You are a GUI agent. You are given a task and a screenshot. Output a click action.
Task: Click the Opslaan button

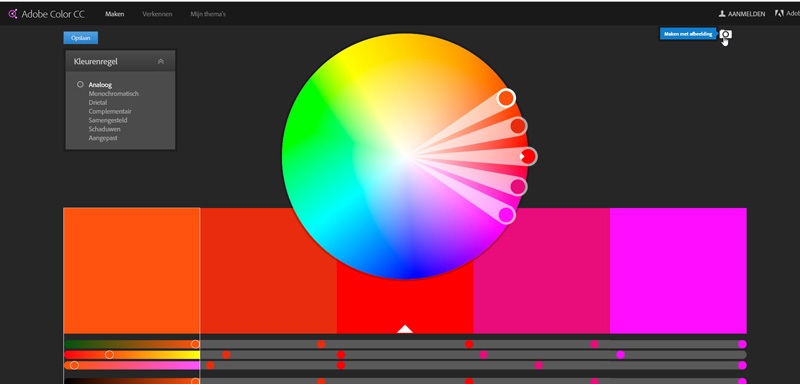pos(81,38)
